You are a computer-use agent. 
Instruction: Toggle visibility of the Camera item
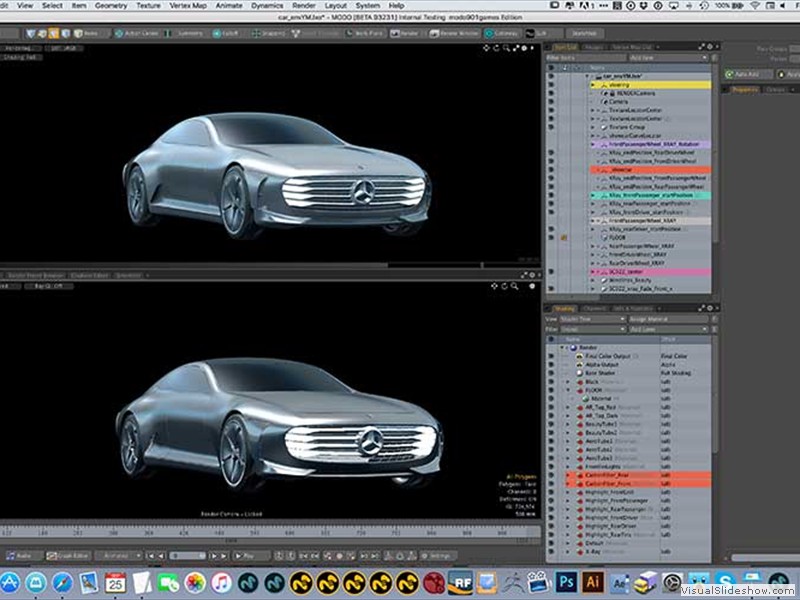pyautogui.click(x=551, y=102)
